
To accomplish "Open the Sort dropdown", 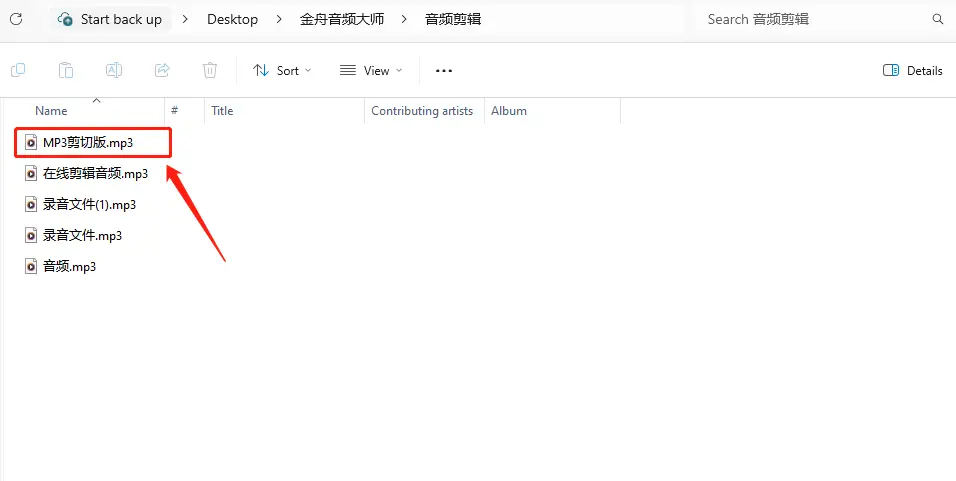I will [282, 71].
